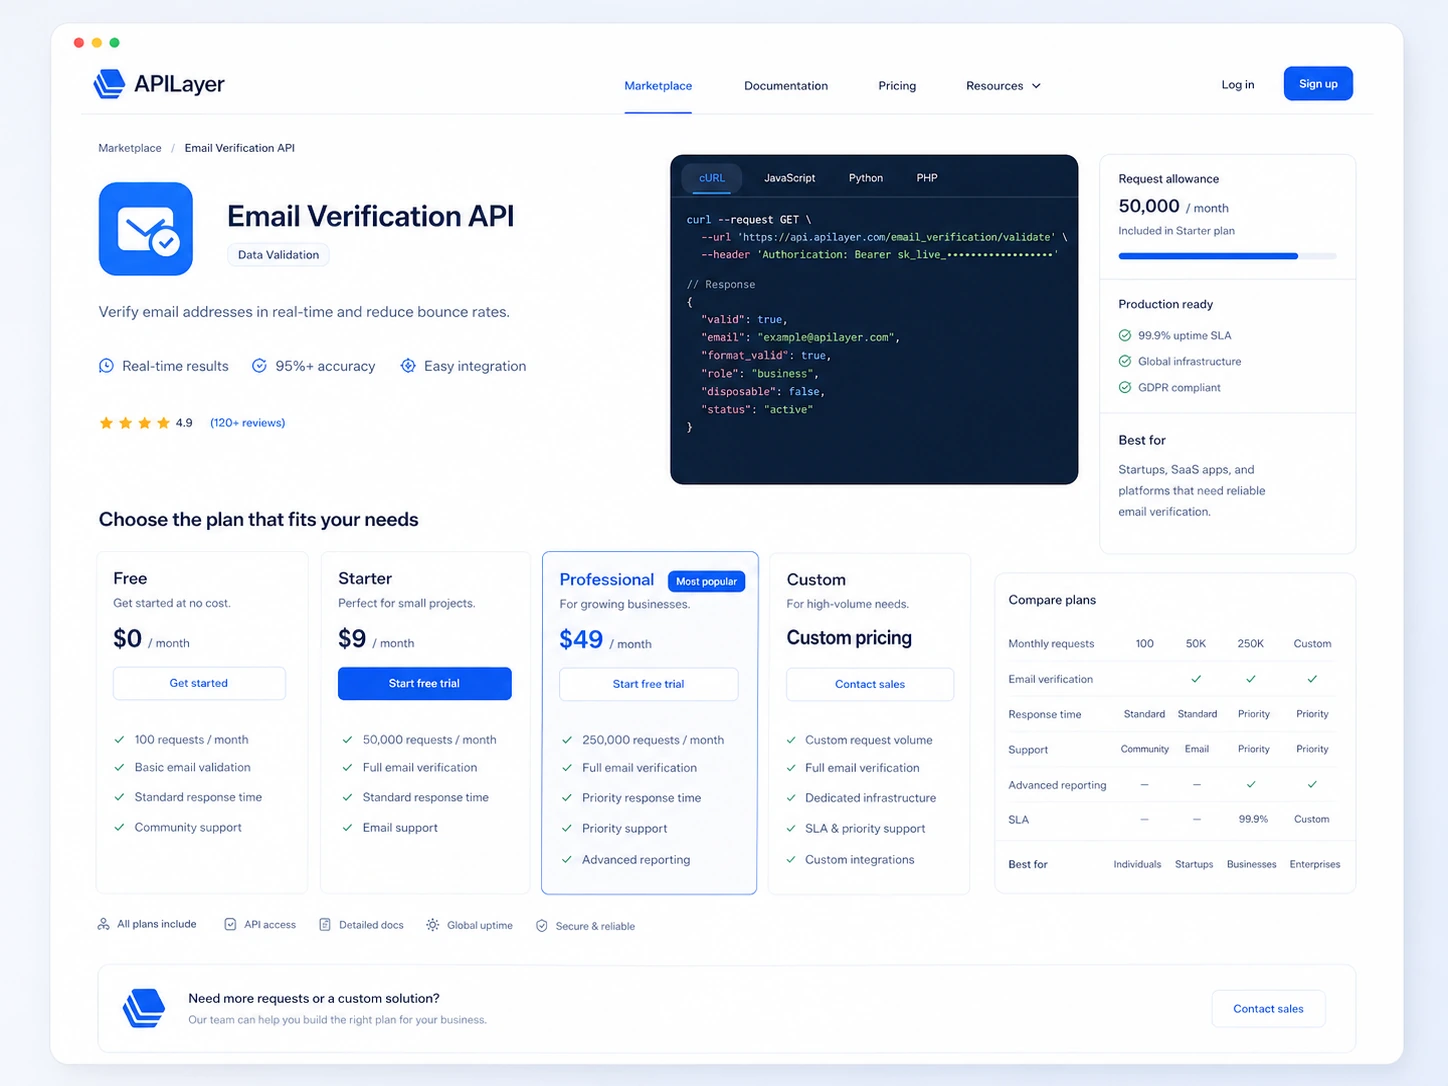Open the Documentation nav item

click(786, 86)
